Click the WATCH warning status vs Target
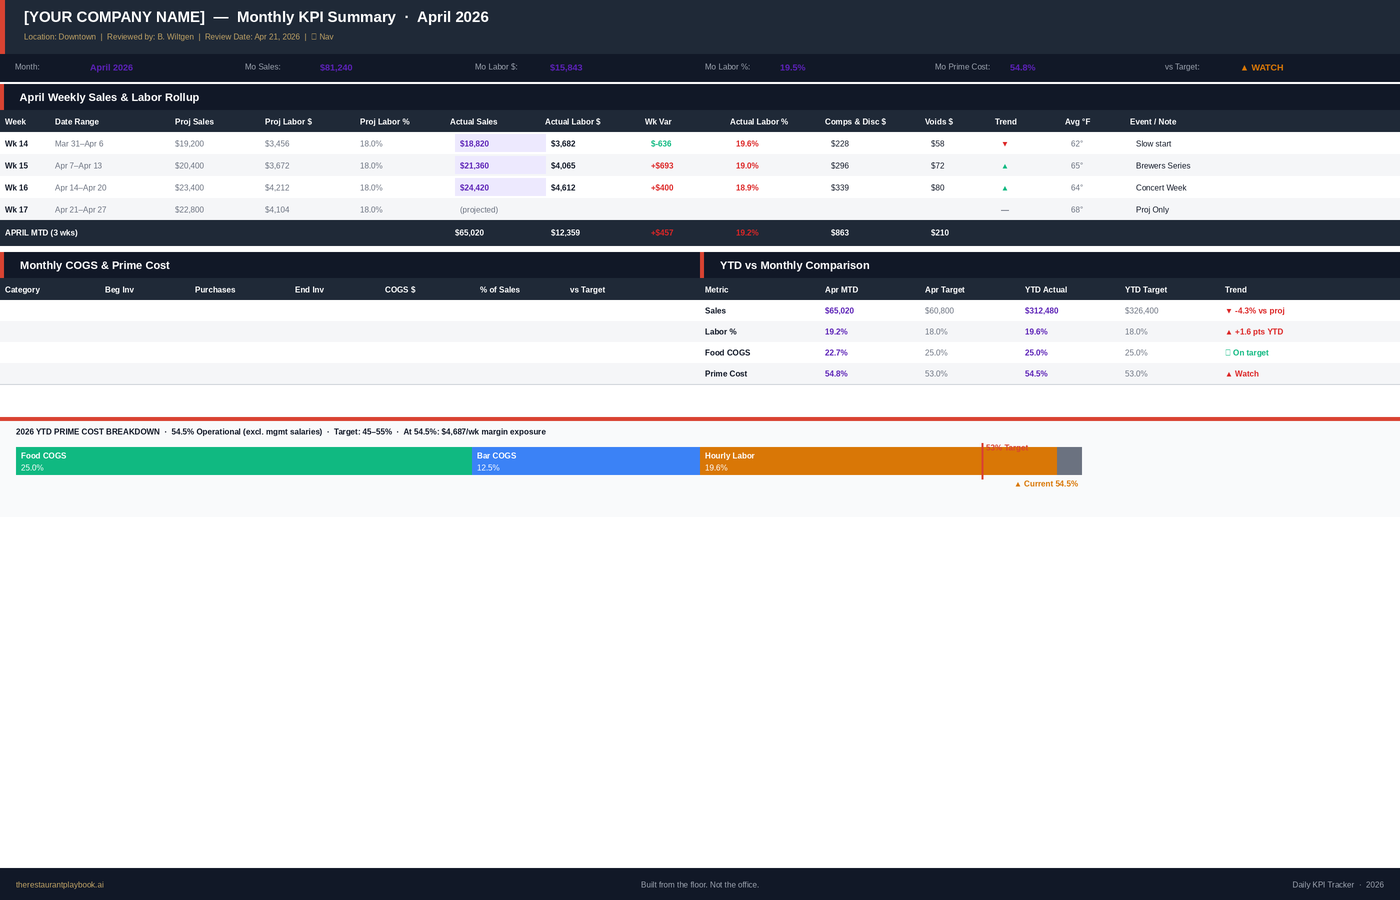 [1261, 68]
